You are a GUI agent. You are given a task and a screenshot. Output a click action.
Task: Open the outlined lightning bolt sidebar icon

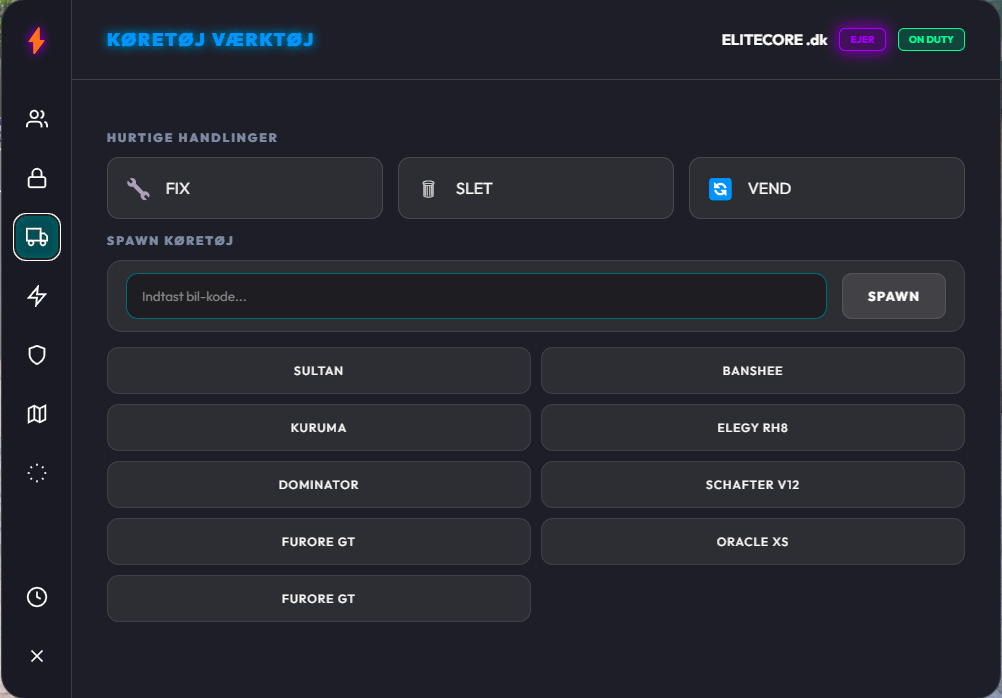[x=36, y=296]
